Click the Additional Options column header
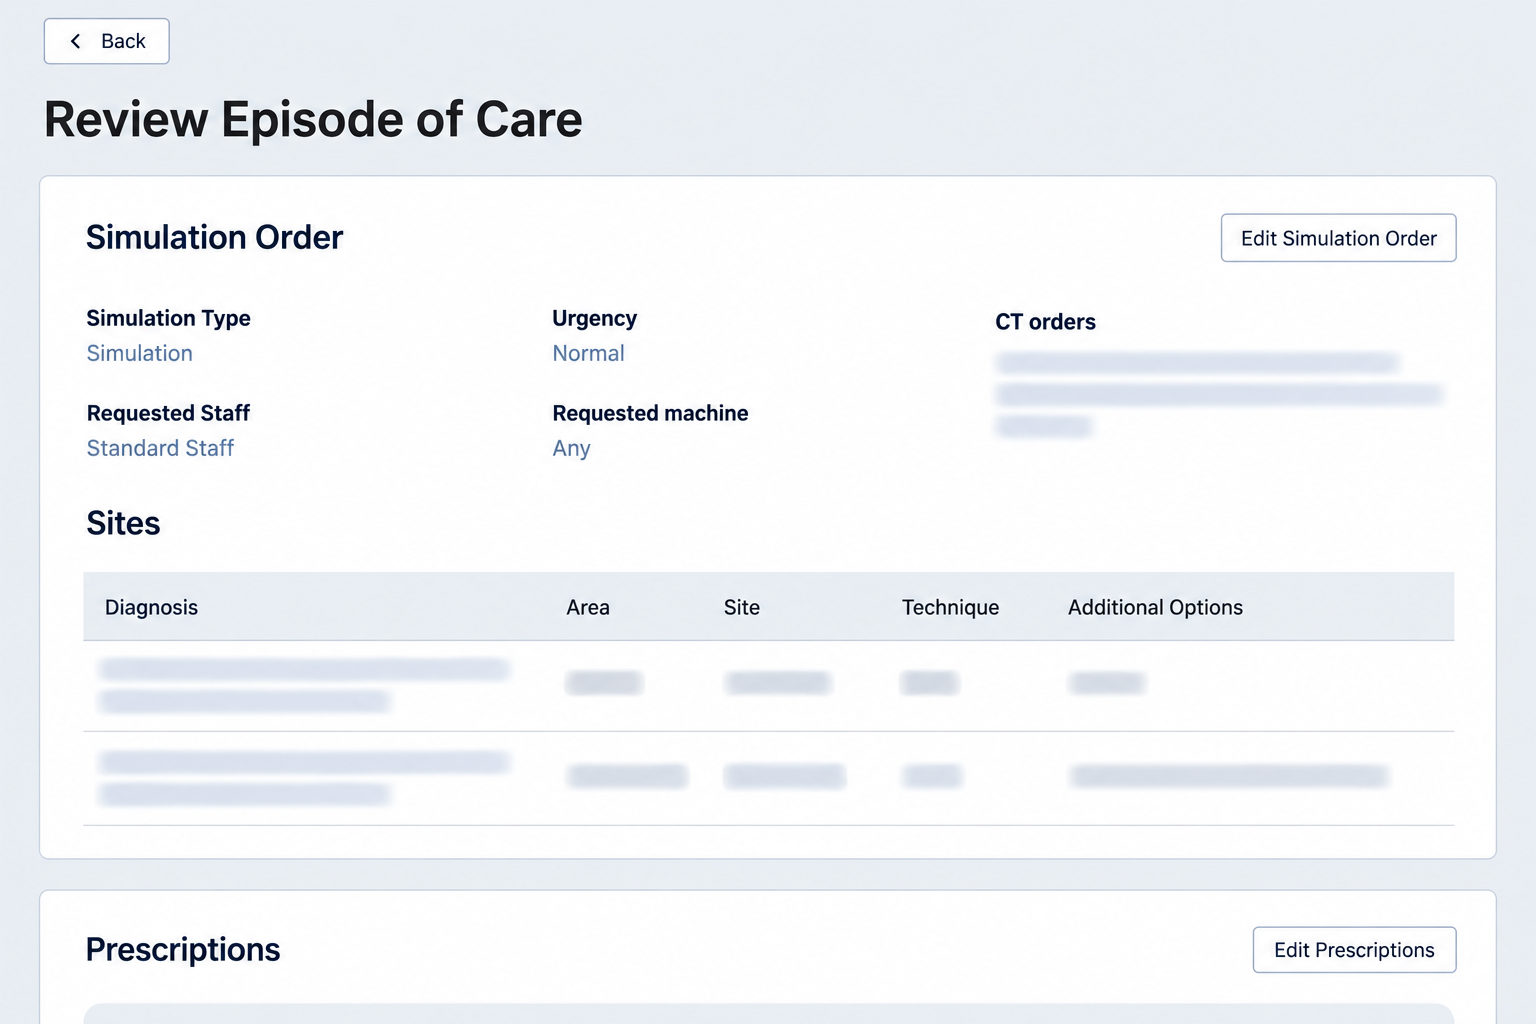This screenshot has height=1024, width=1536. (1155, 607)
